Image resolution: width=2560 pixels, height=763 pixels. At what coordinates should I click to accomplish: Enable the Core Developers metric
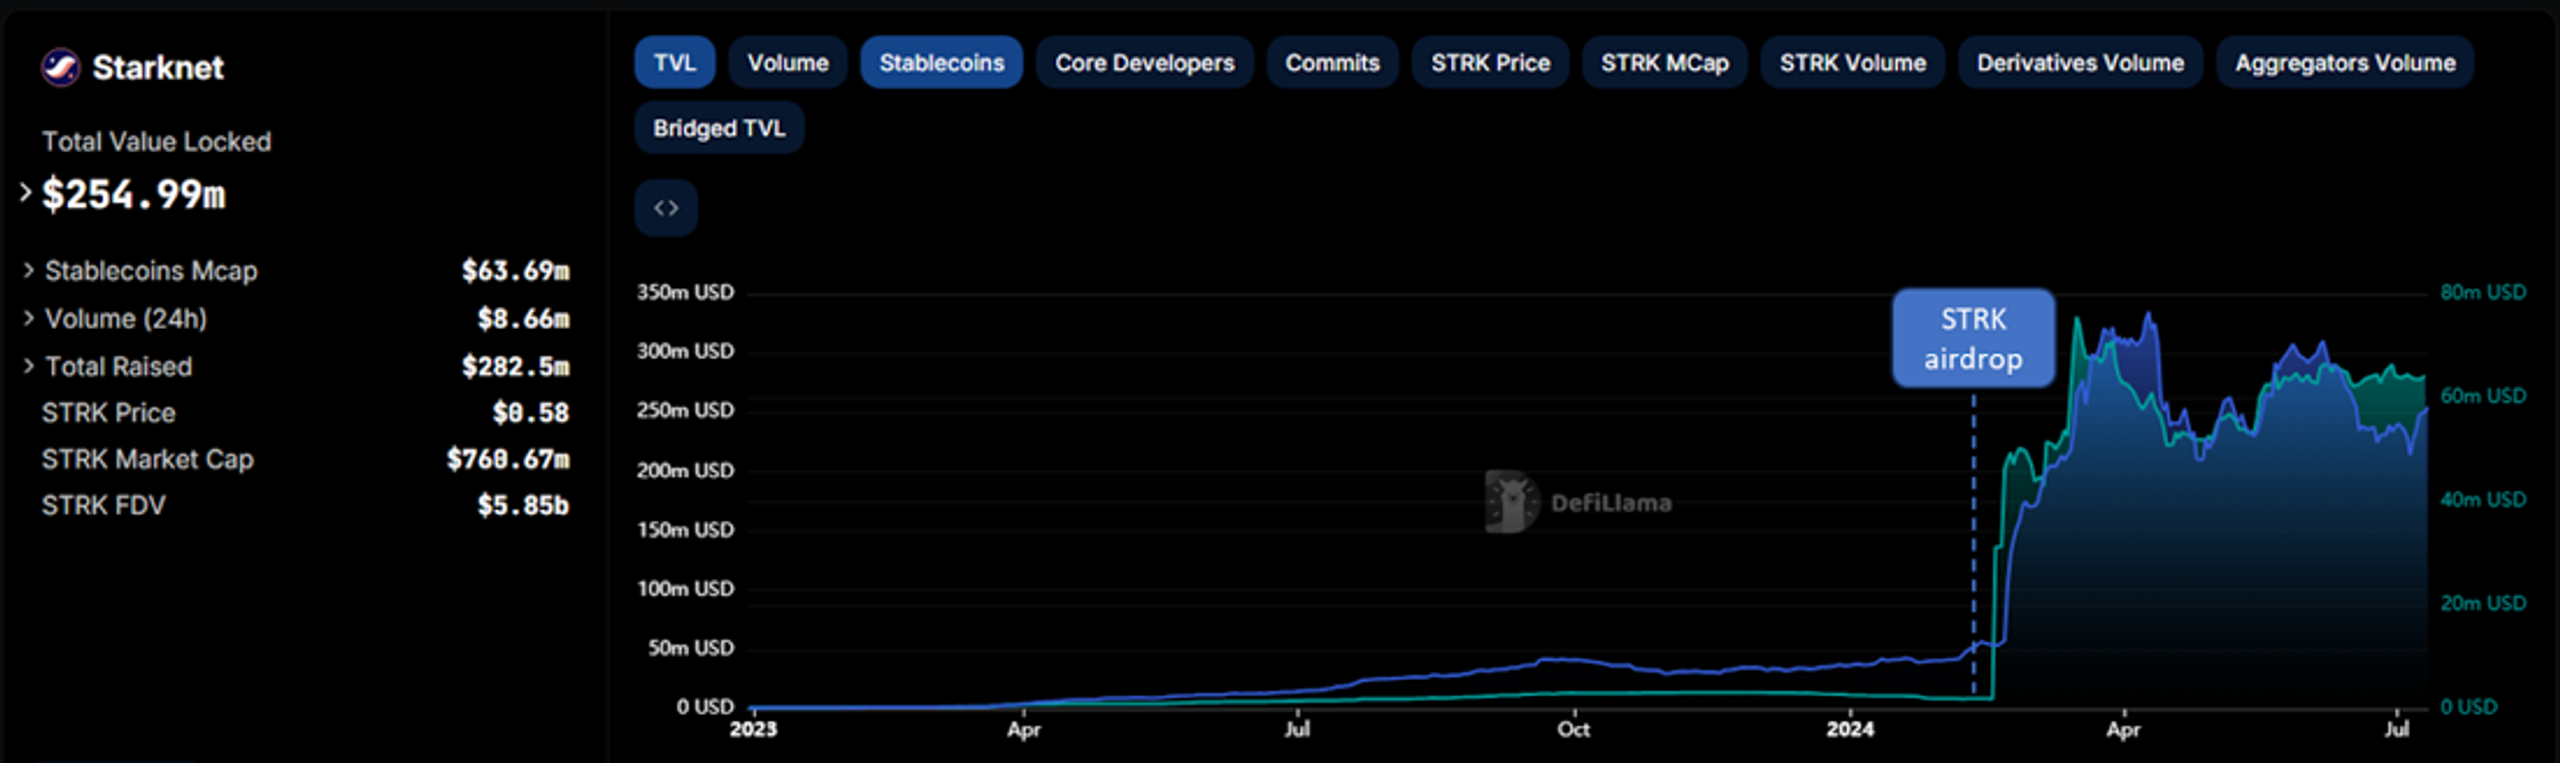[1145, 62]
